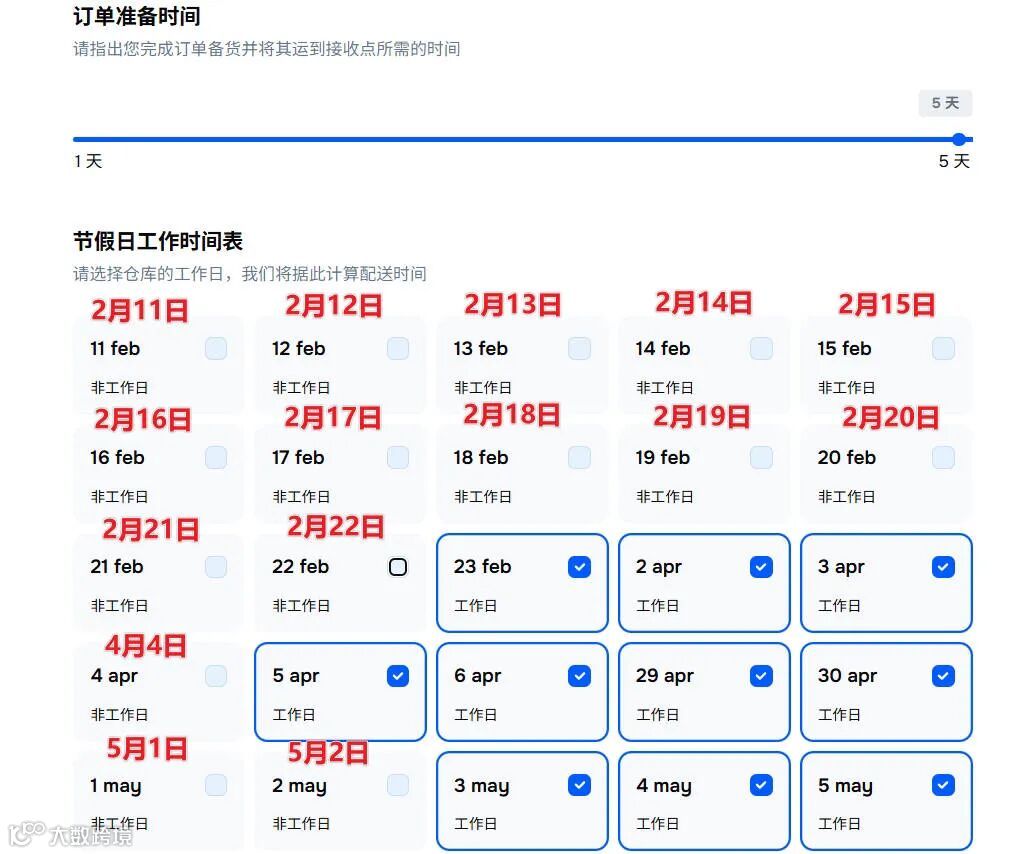The image size is (1017, 854).
Task: Tick the 15 feb checkbox
Action: [943, 348]
